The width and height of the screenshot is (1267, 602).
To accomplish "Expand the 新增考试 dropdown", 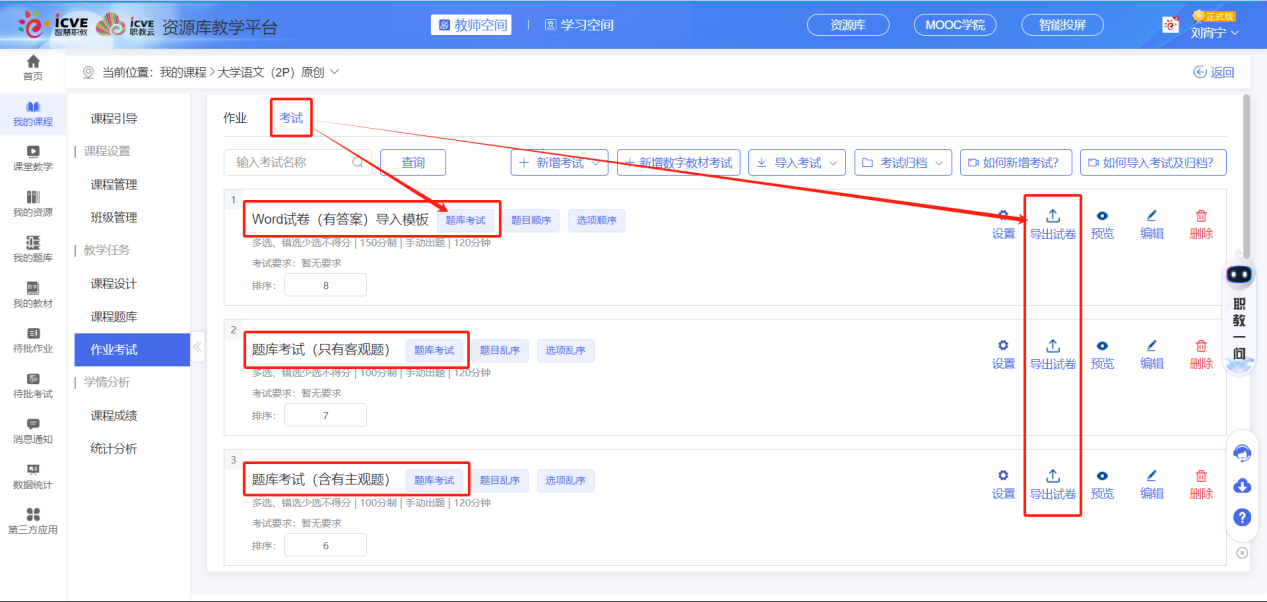I will click(x=559, y=163).
